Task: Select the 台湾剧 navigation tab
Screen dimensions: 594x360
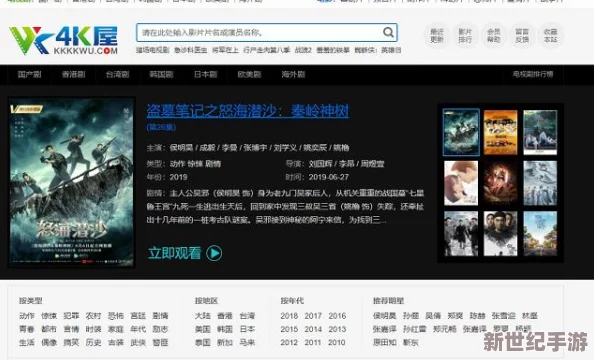Action: point(117,74)
